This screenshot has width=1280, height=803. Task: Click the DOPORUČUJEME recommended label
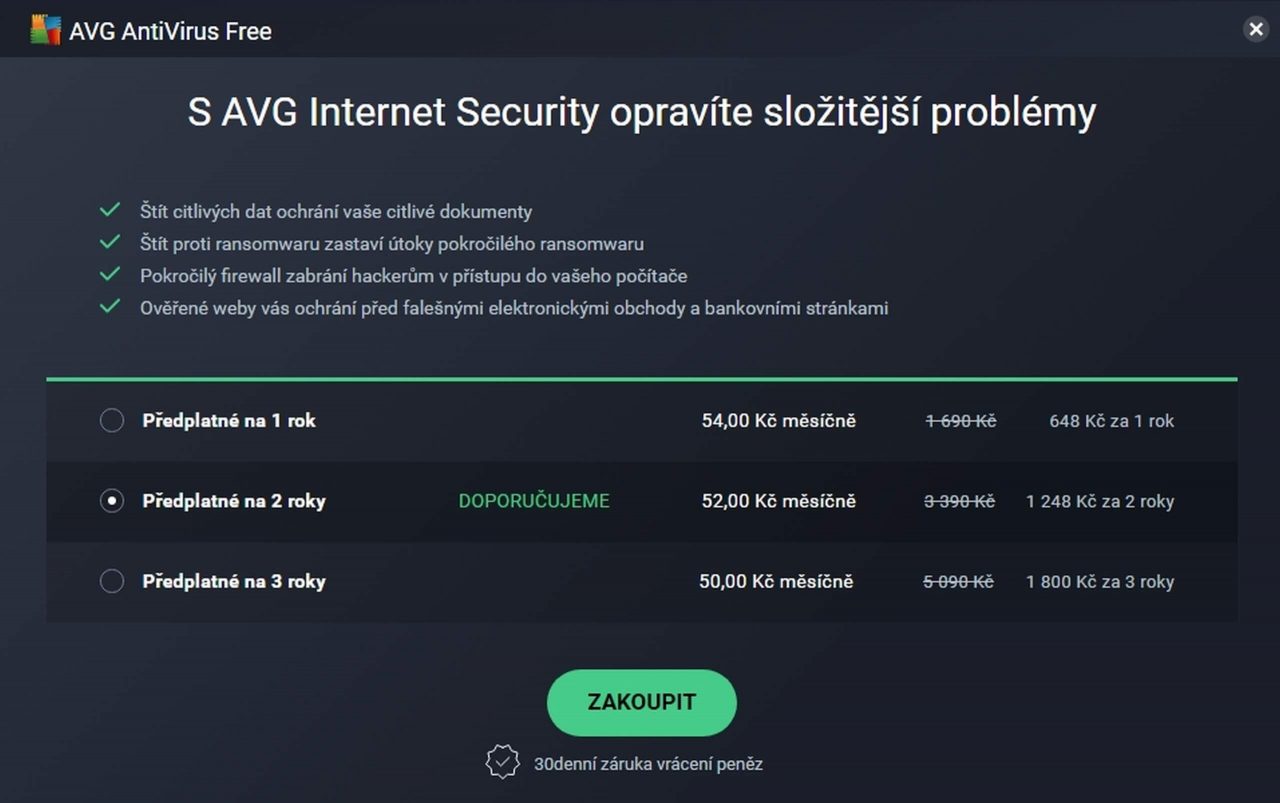(x=534, y=501)
